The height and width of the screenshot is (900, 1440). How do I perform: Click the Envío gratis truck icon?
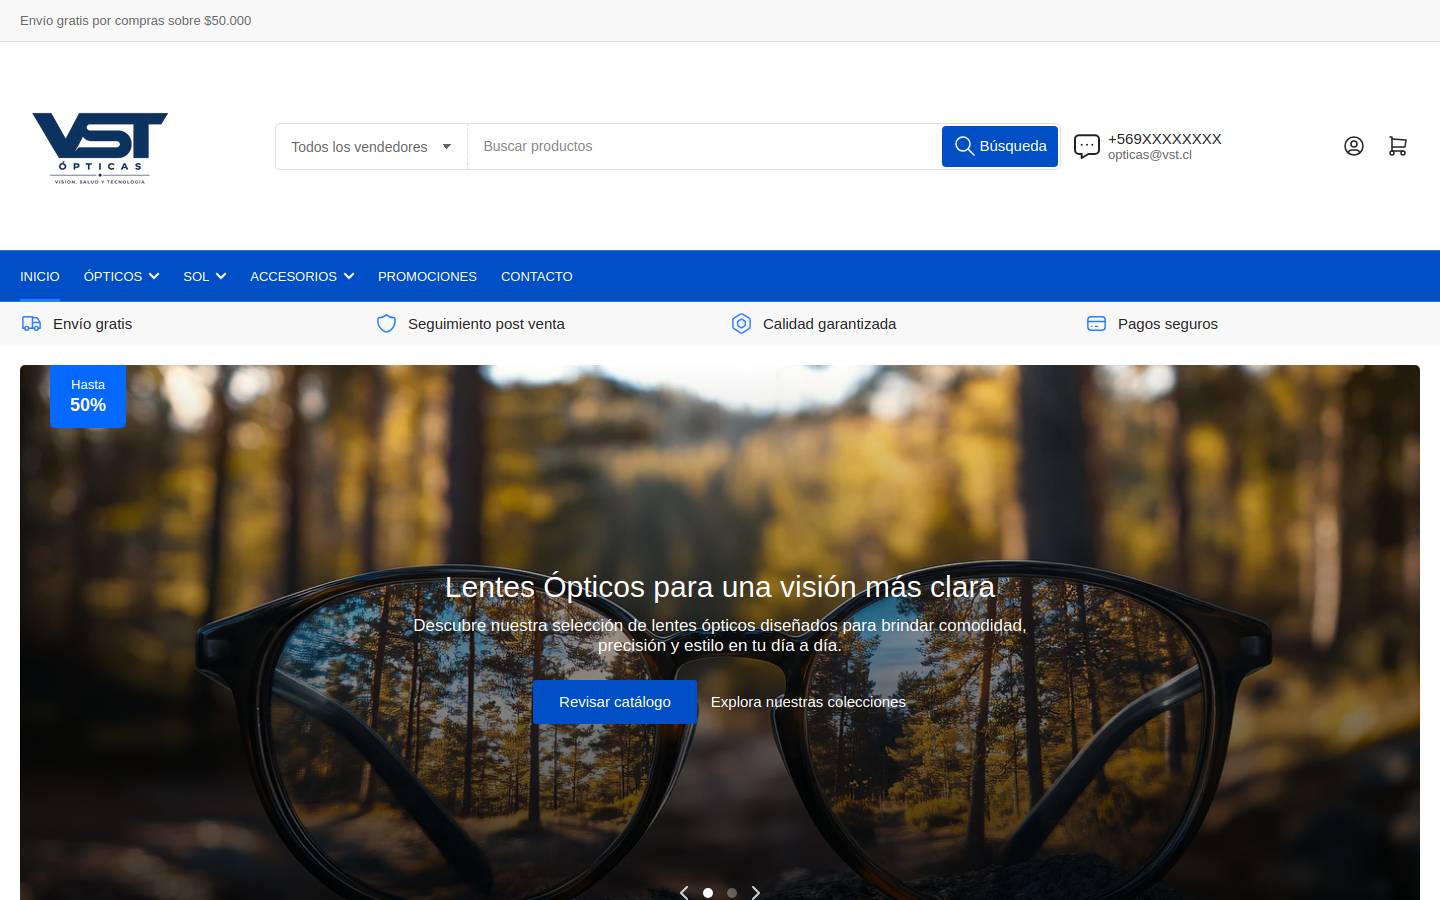click(32, 323)
